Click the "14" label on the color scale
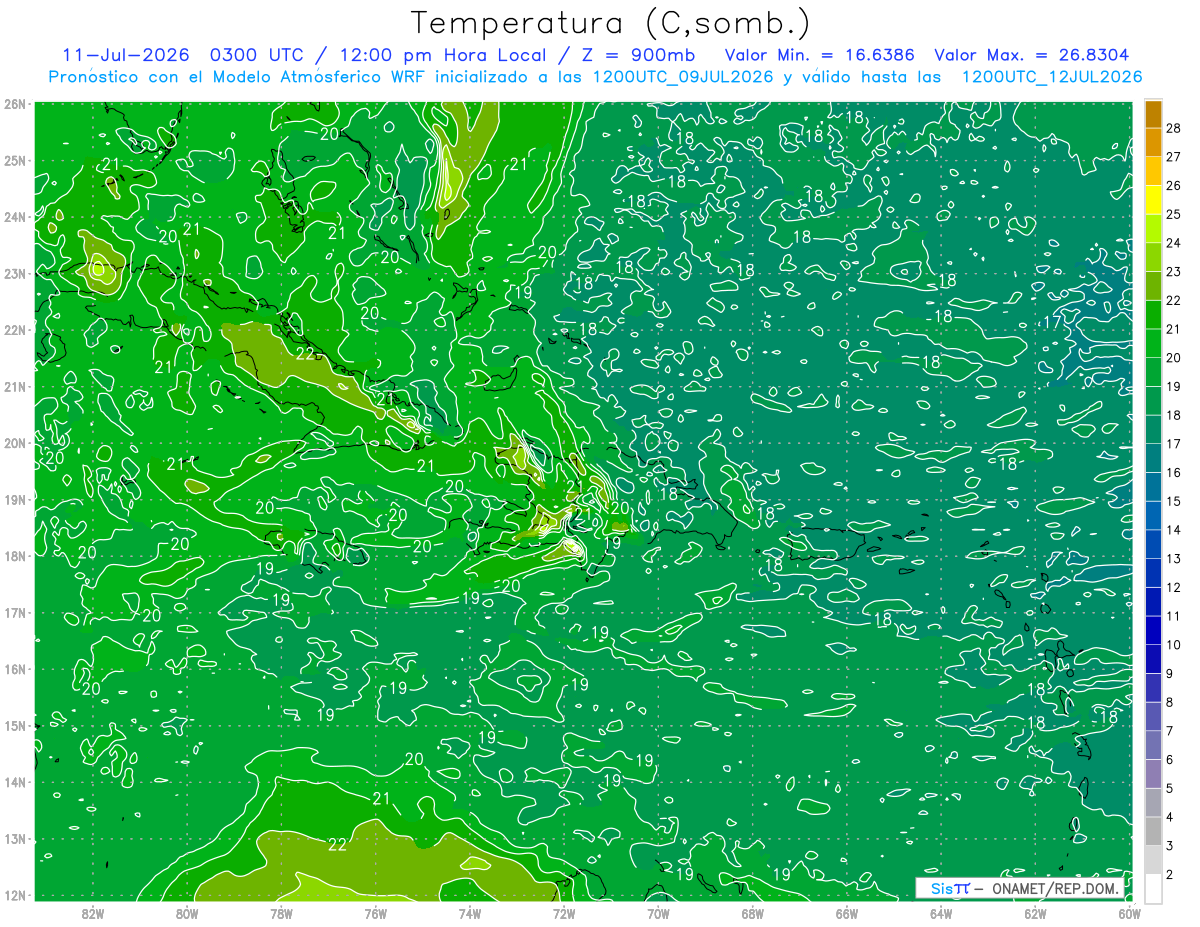This screenshot has width=1200, height=927. pos(1174,530)
